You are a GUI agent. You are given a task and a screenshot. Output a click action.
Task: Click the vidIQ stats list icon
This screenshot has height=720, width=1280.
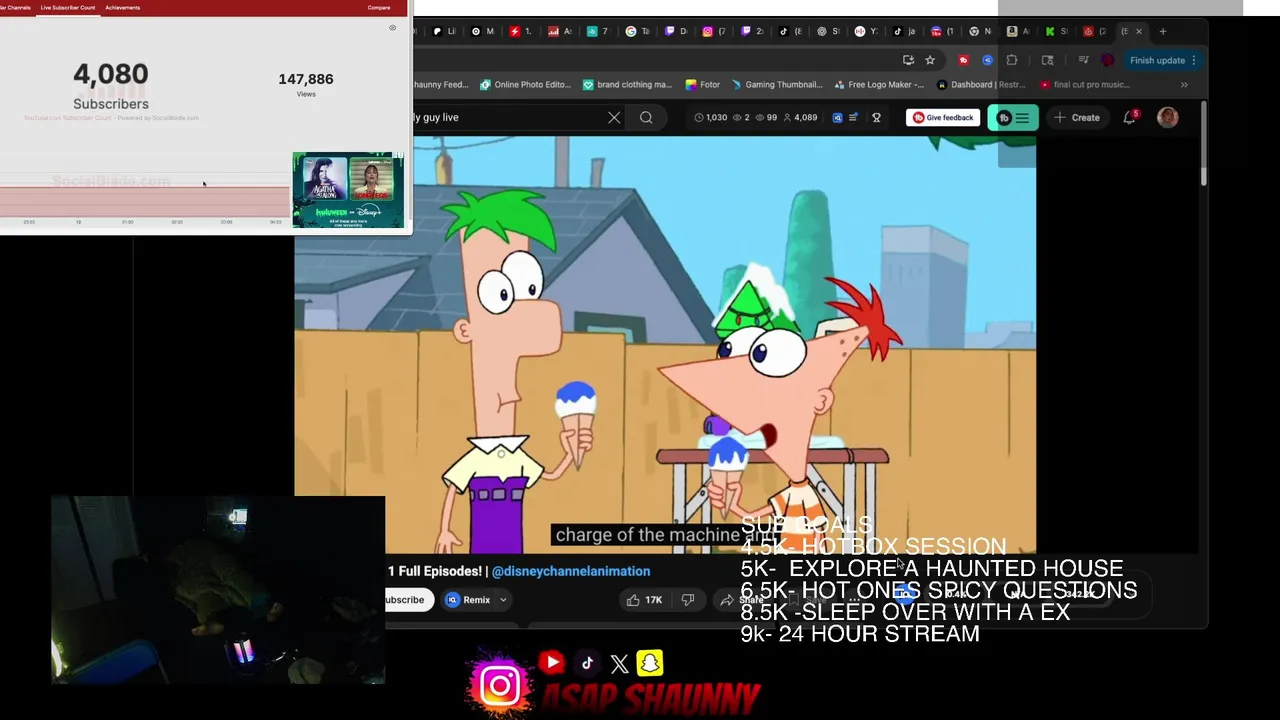pyautogui.click(x=853, y=117)
